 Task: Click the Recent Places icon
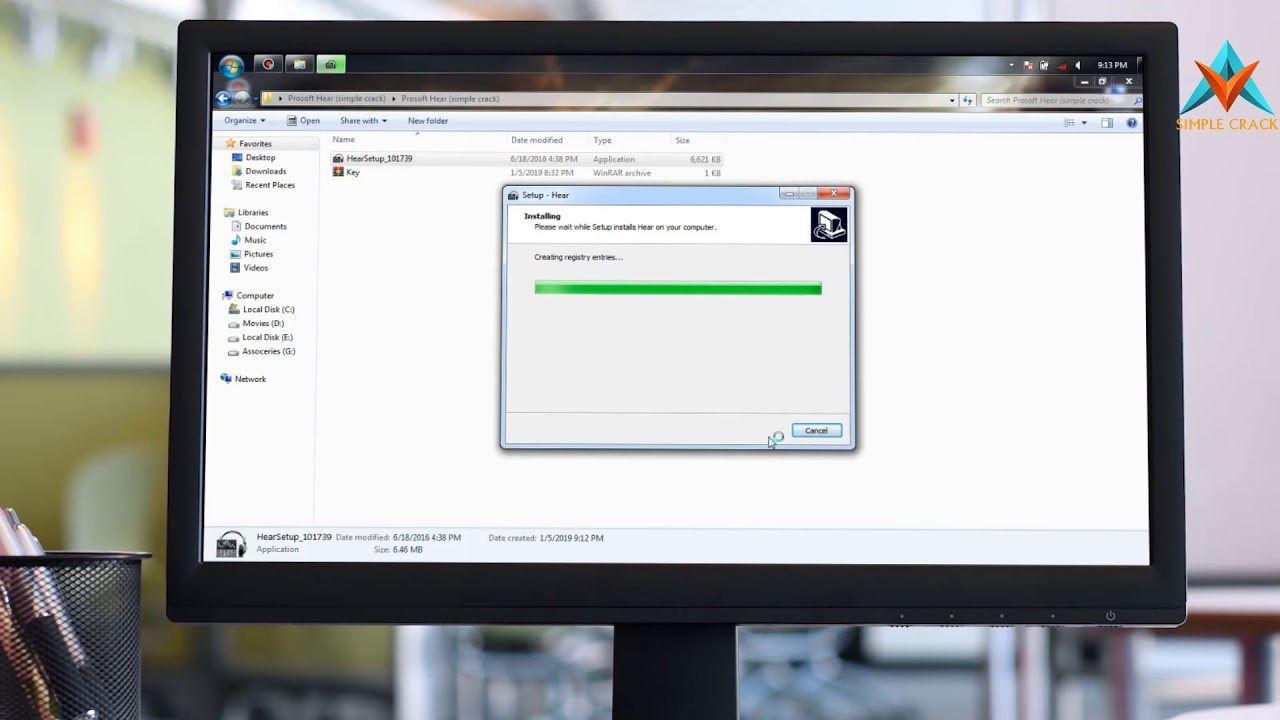coord(237,185)
